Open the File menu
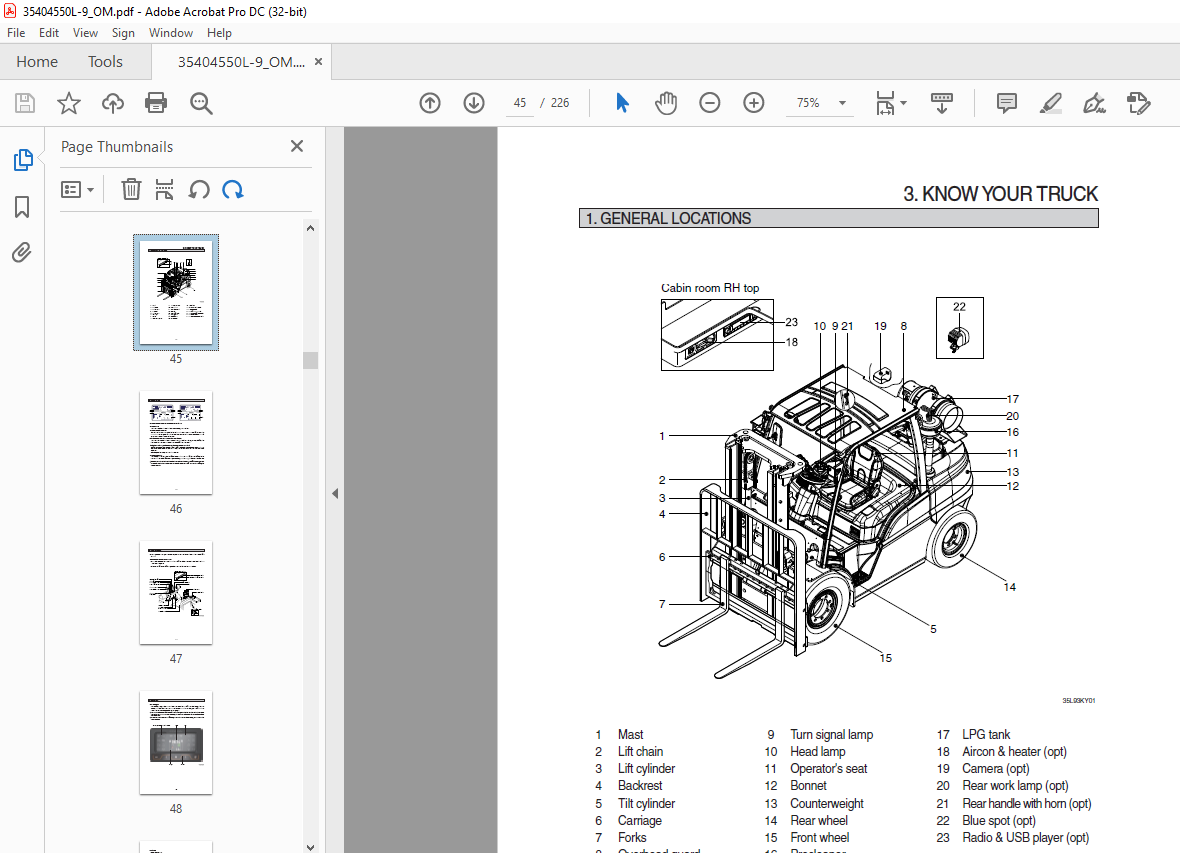Viewport: 1180px width, 853px height. pos(16,33)
